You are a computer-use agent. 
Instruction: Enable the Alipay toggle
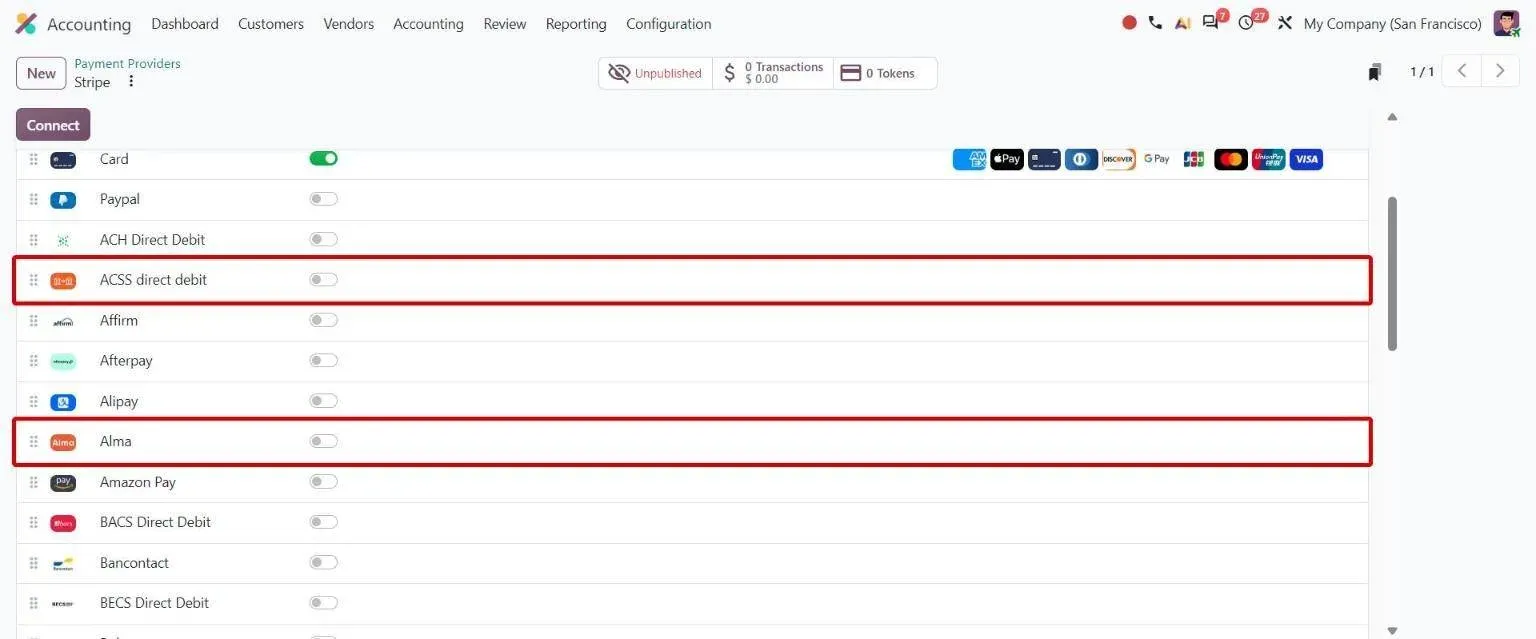323,401
